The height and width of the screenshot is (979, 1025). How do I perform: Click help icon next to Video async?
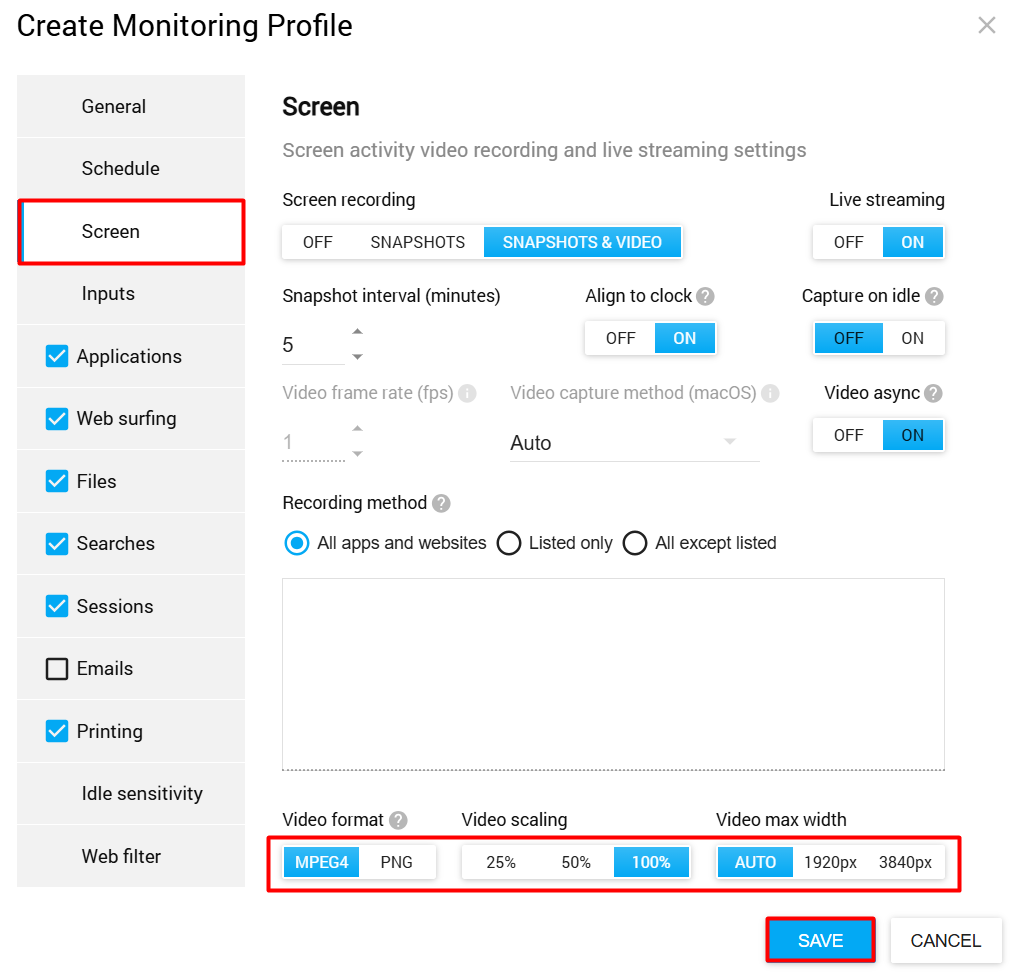(934, 394)
